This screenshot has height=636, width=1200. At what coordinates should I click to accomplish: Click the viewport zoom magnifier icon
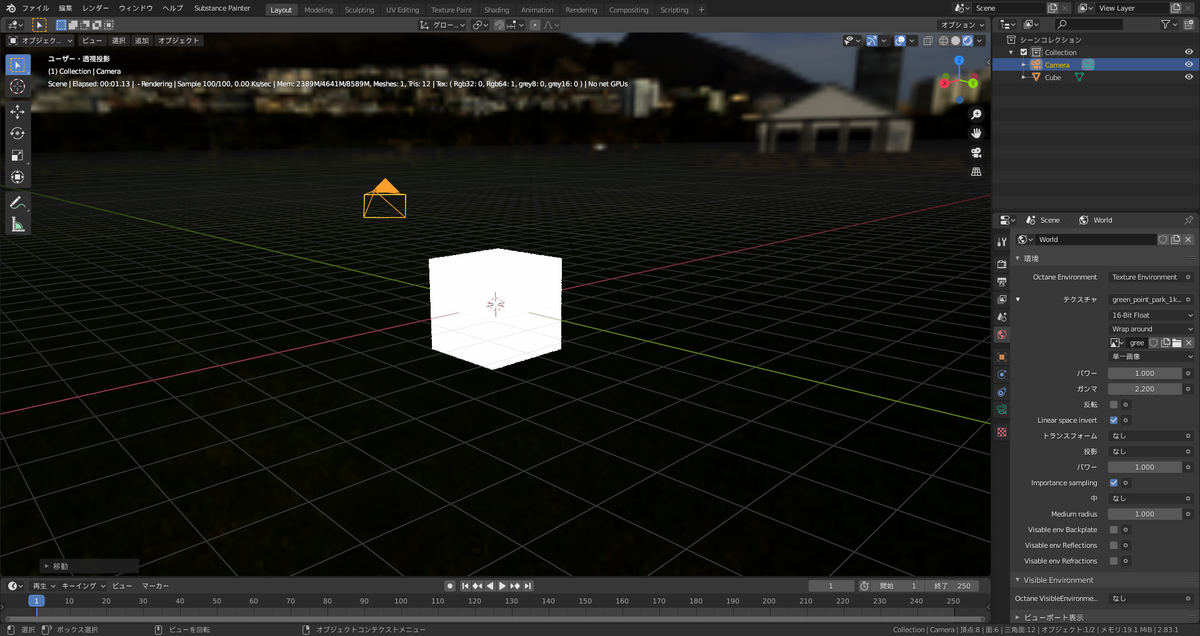pos(977,115)
